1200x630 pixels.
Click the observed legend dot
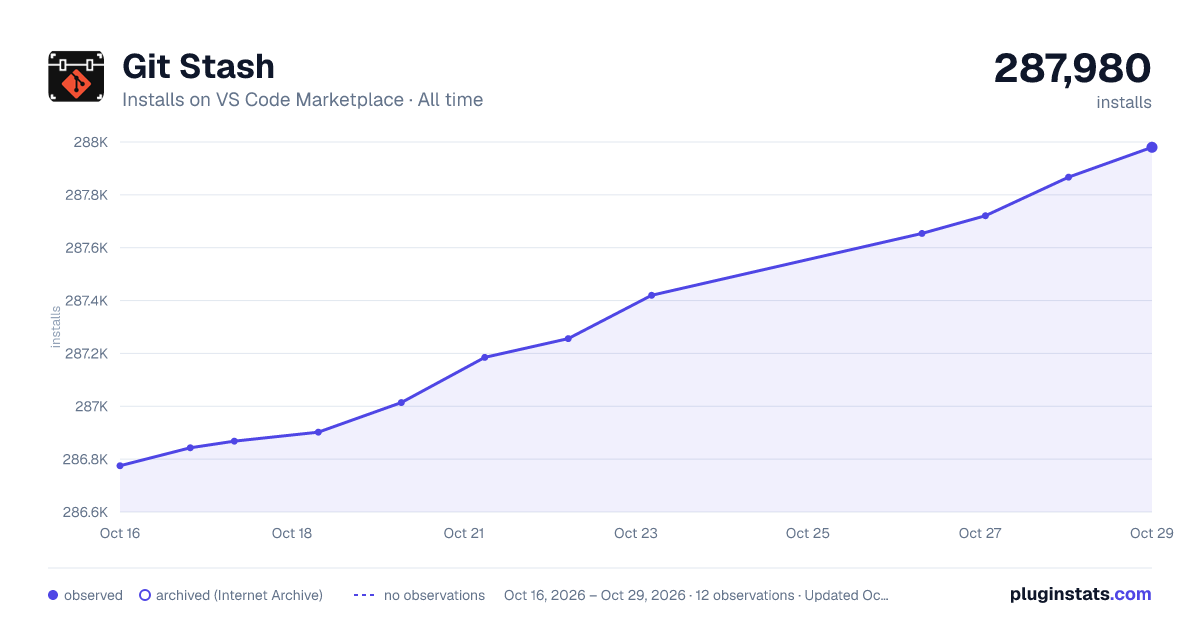[x=53, y=595]
